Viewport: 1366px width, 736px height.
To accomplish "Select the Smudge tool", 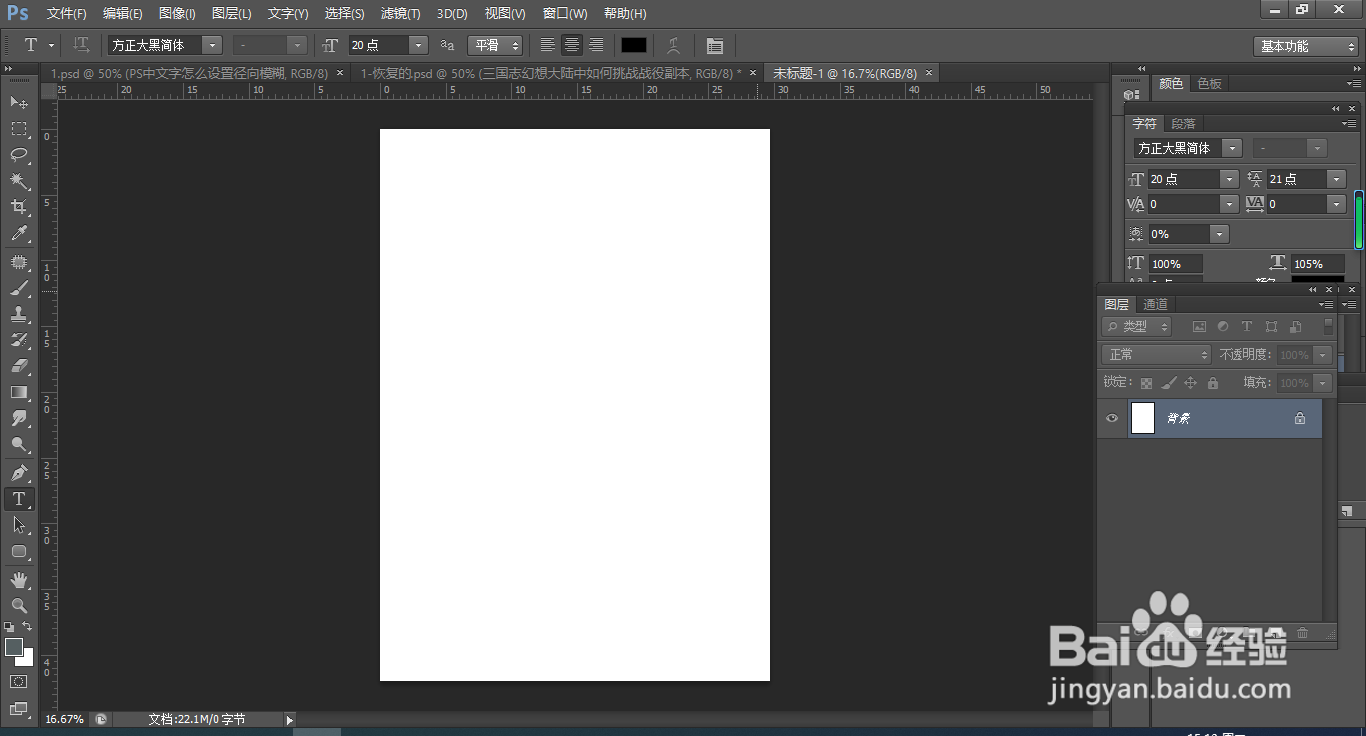I will tap(19, 418).
